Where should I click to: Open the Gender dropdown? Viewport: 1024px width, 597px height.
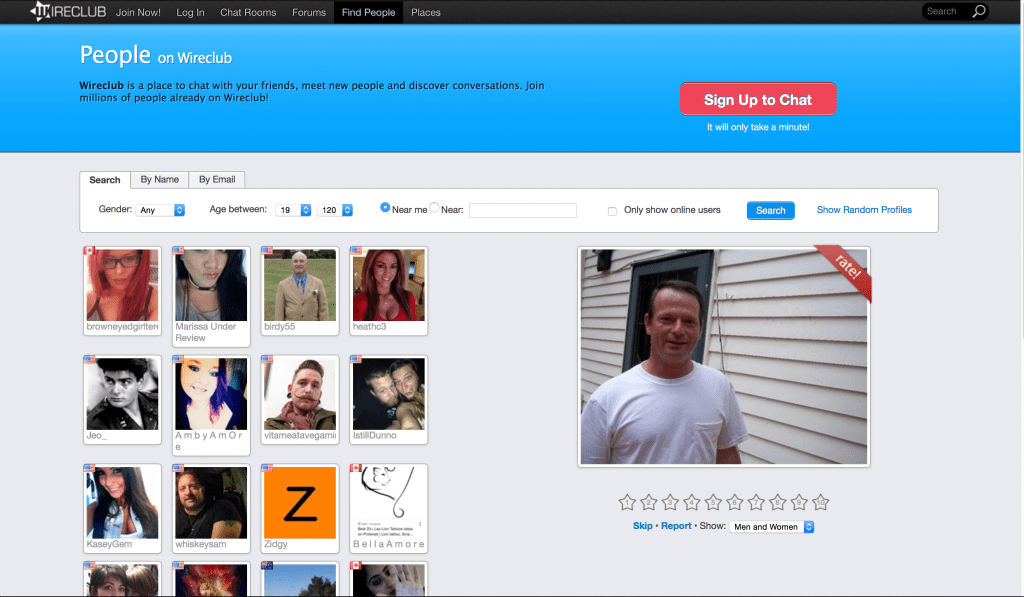tap(161, 210)
